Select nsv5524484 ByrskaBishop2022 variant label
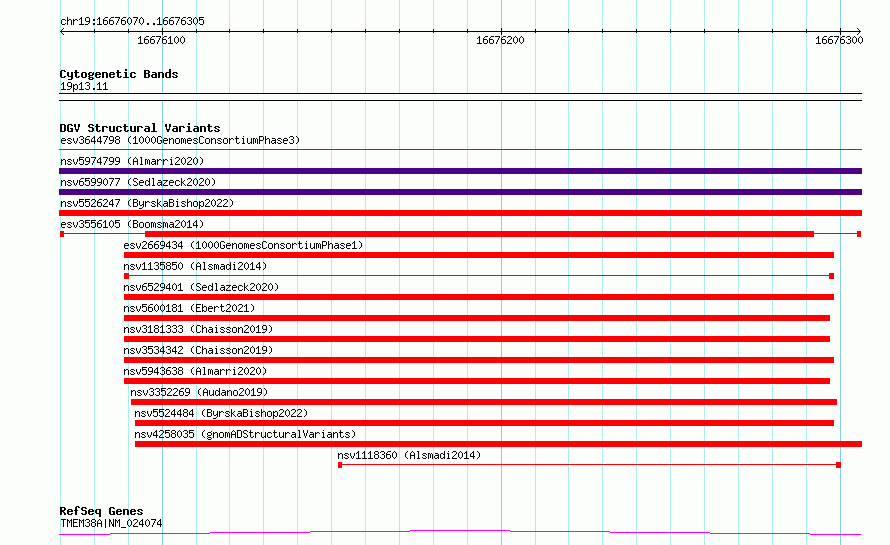 pos(221,413)
